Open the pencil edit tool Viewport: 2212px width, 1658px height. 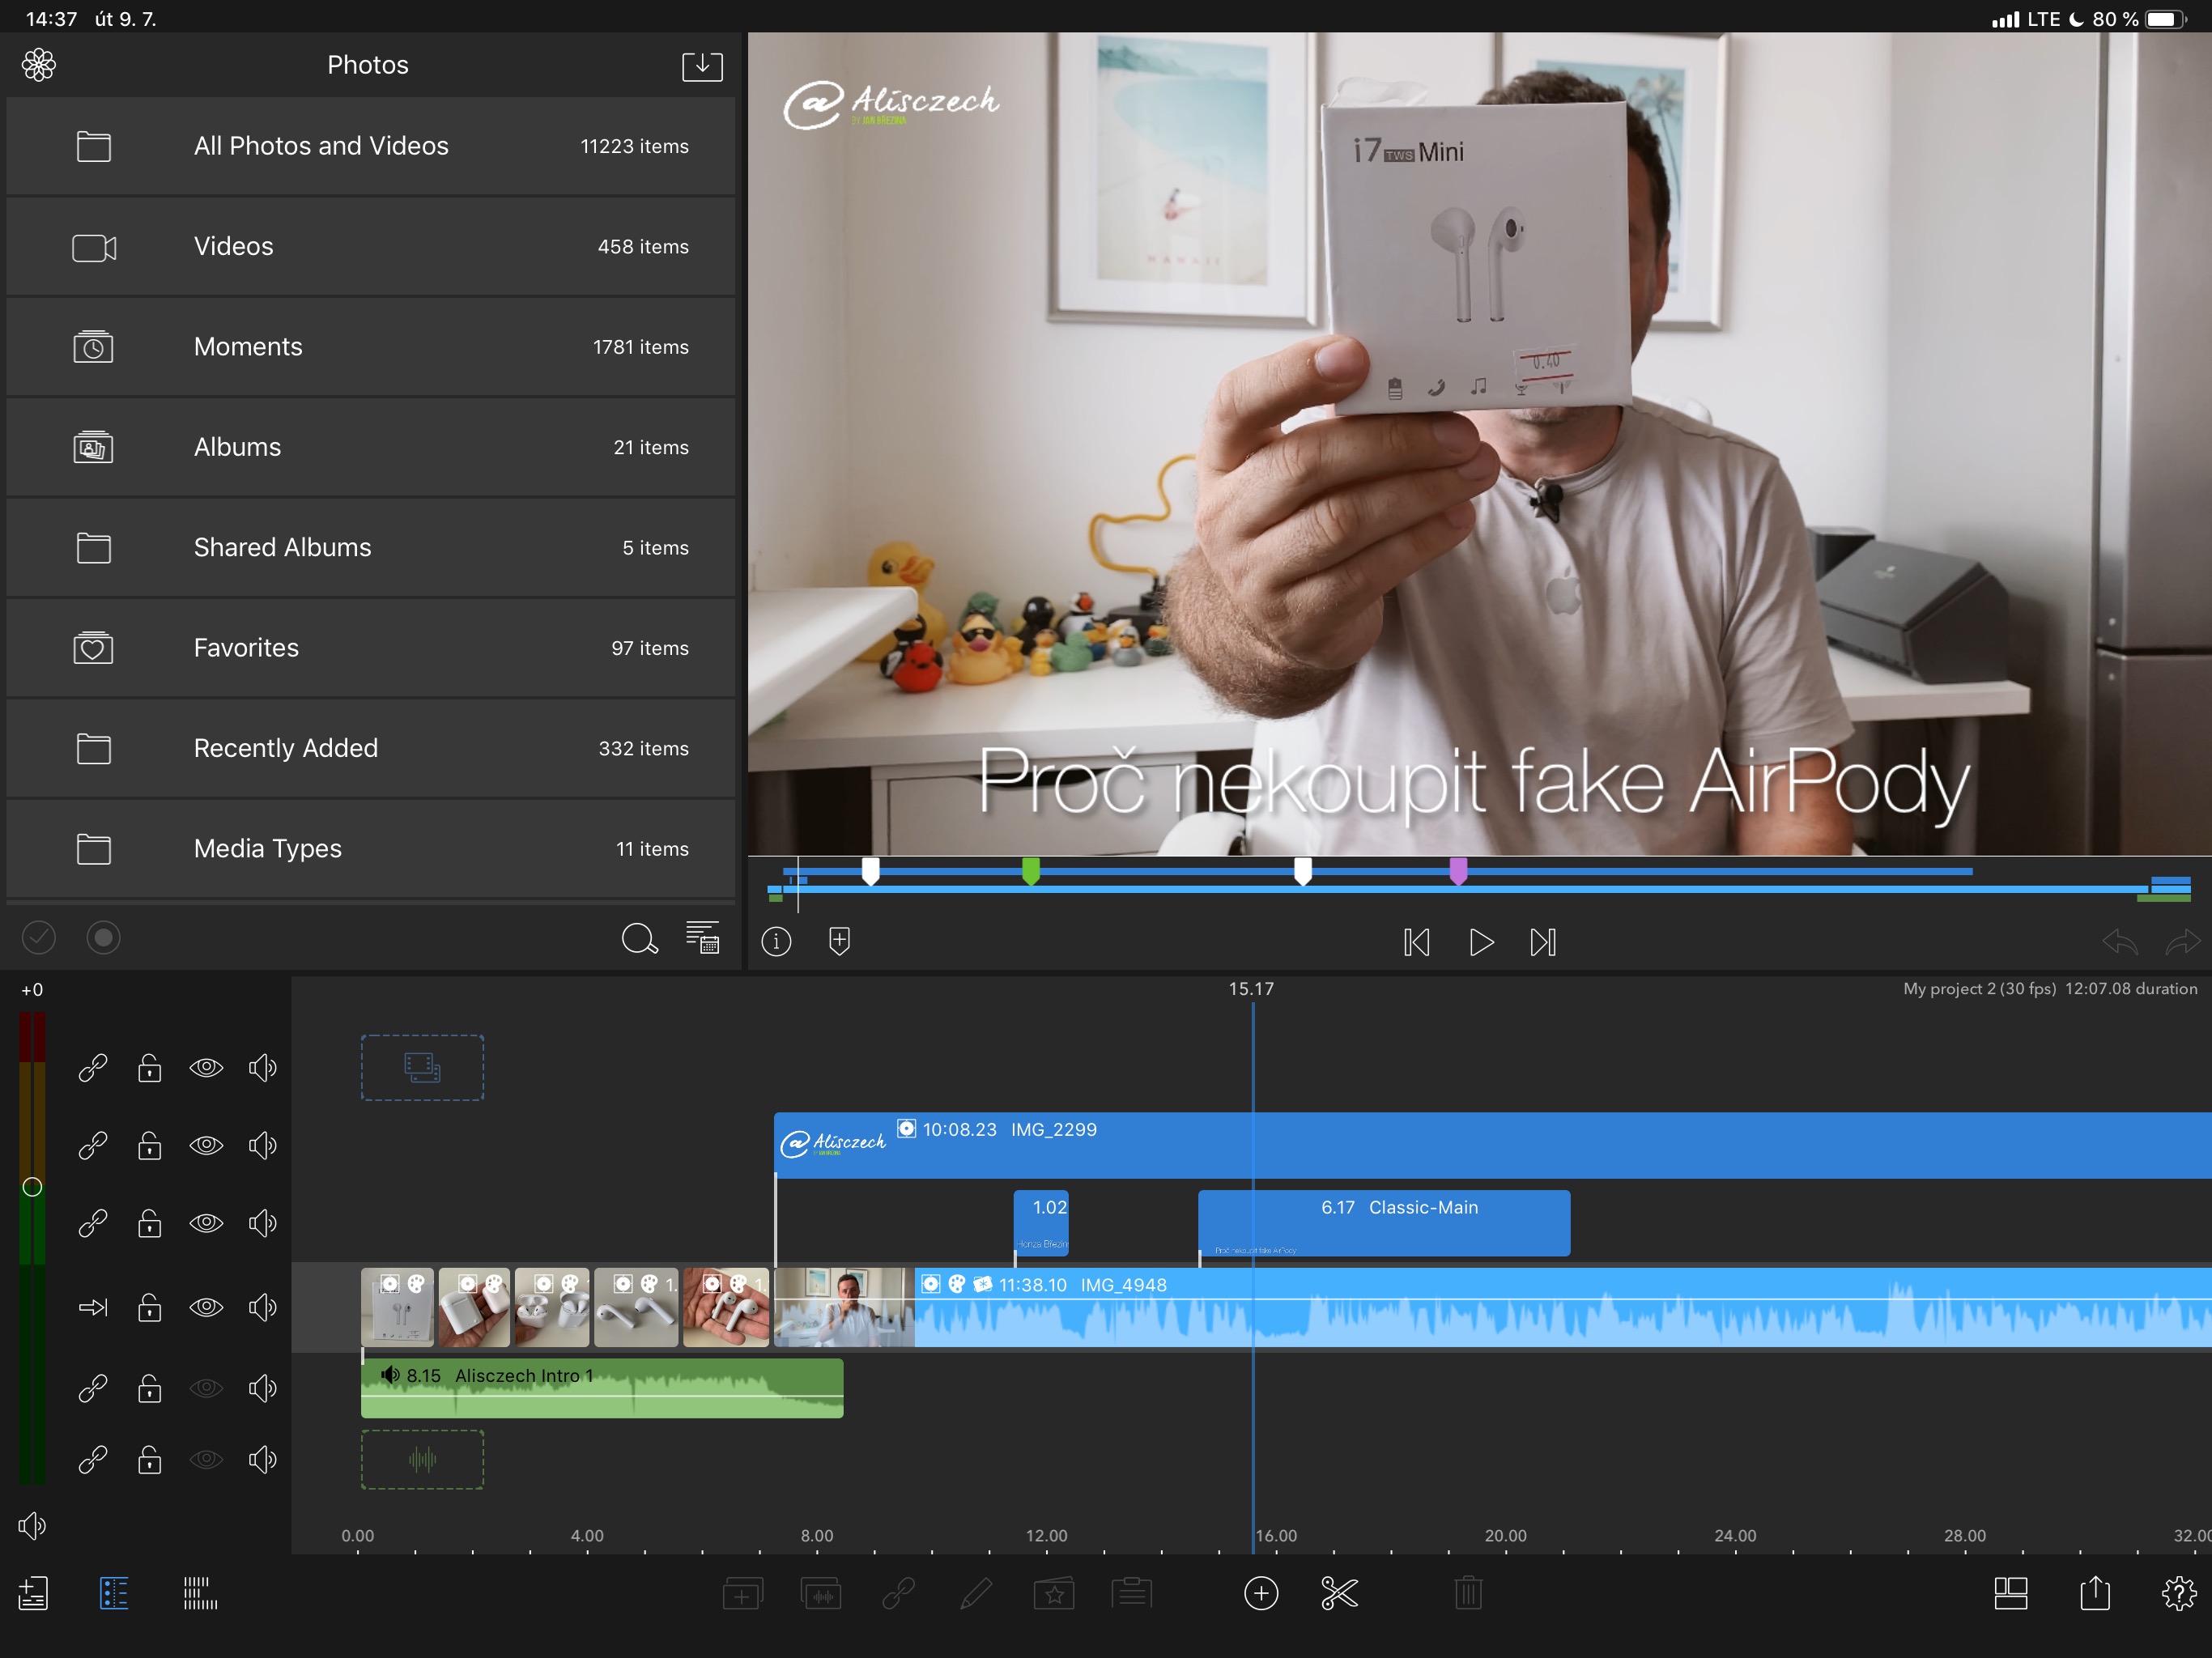(x=976, y=1593)
